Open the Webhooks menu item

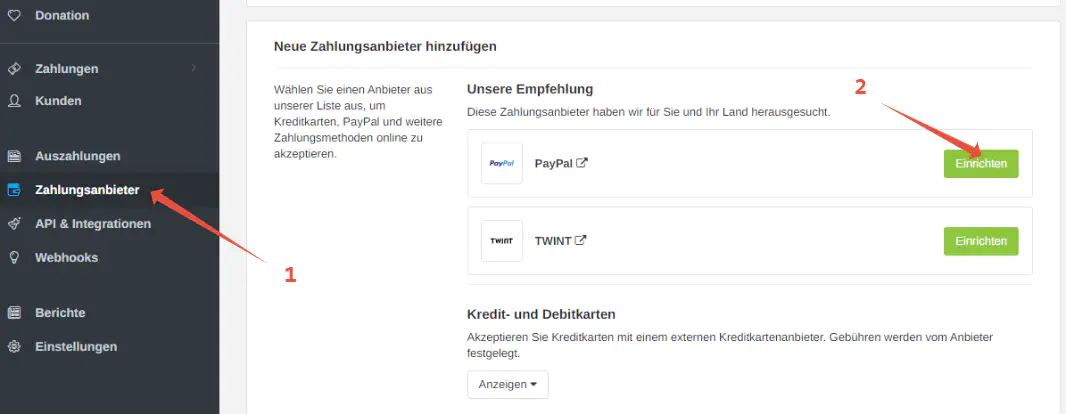tap(66, 257)
